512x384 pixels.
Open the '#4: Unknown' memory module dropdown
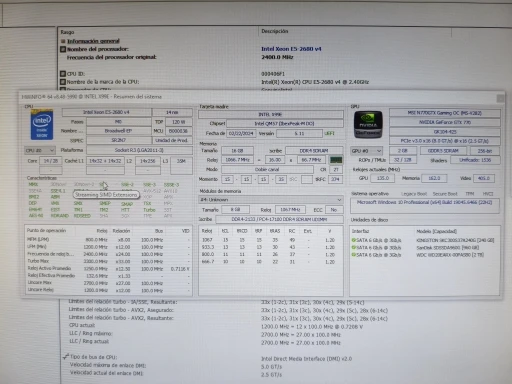tap(271, 200)
